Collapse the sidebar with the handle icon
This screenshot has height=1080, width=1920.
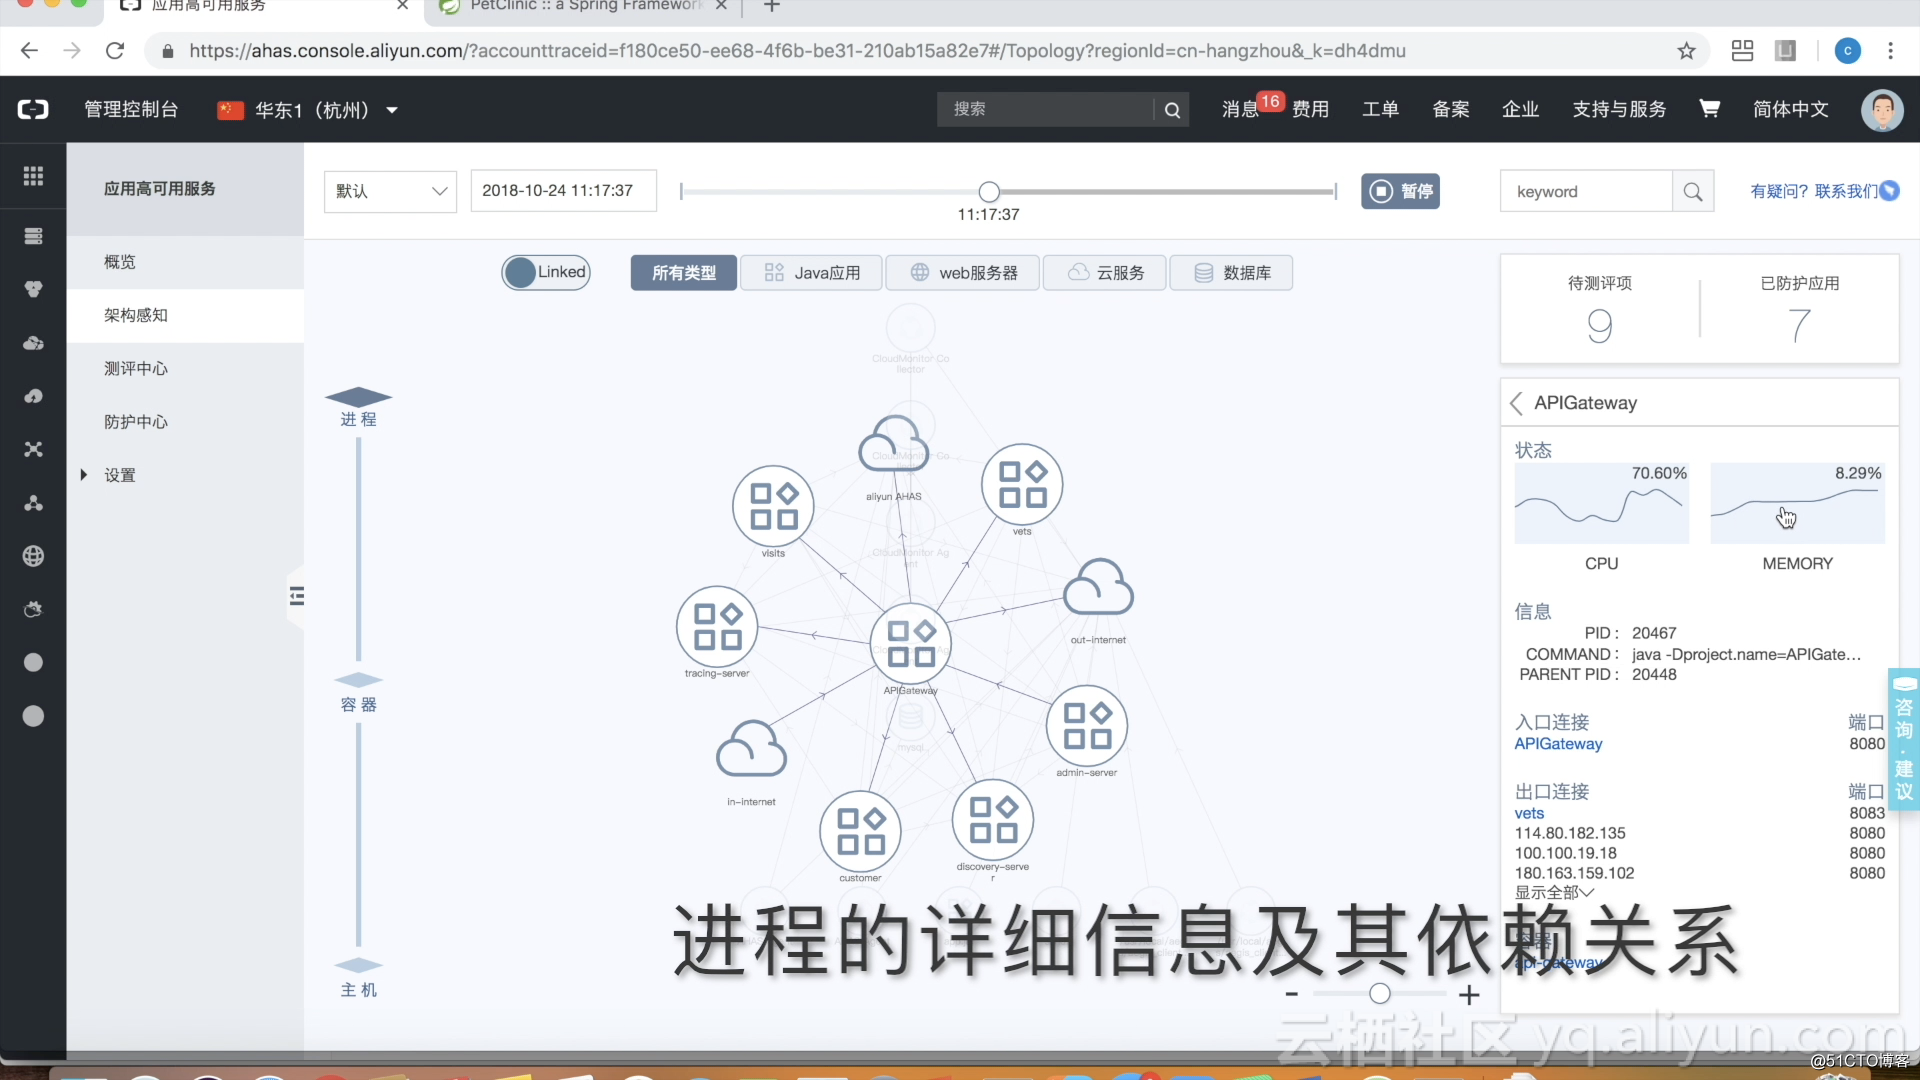296,596
